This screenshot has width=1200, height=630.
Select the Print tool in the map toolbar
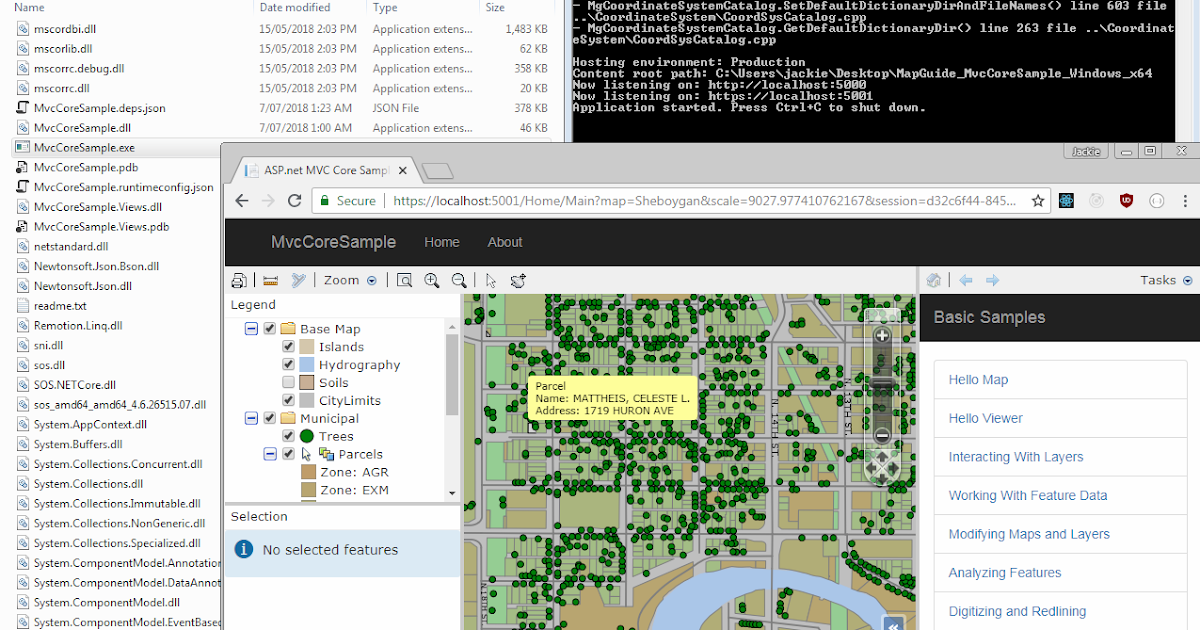(x=238, y=280)
